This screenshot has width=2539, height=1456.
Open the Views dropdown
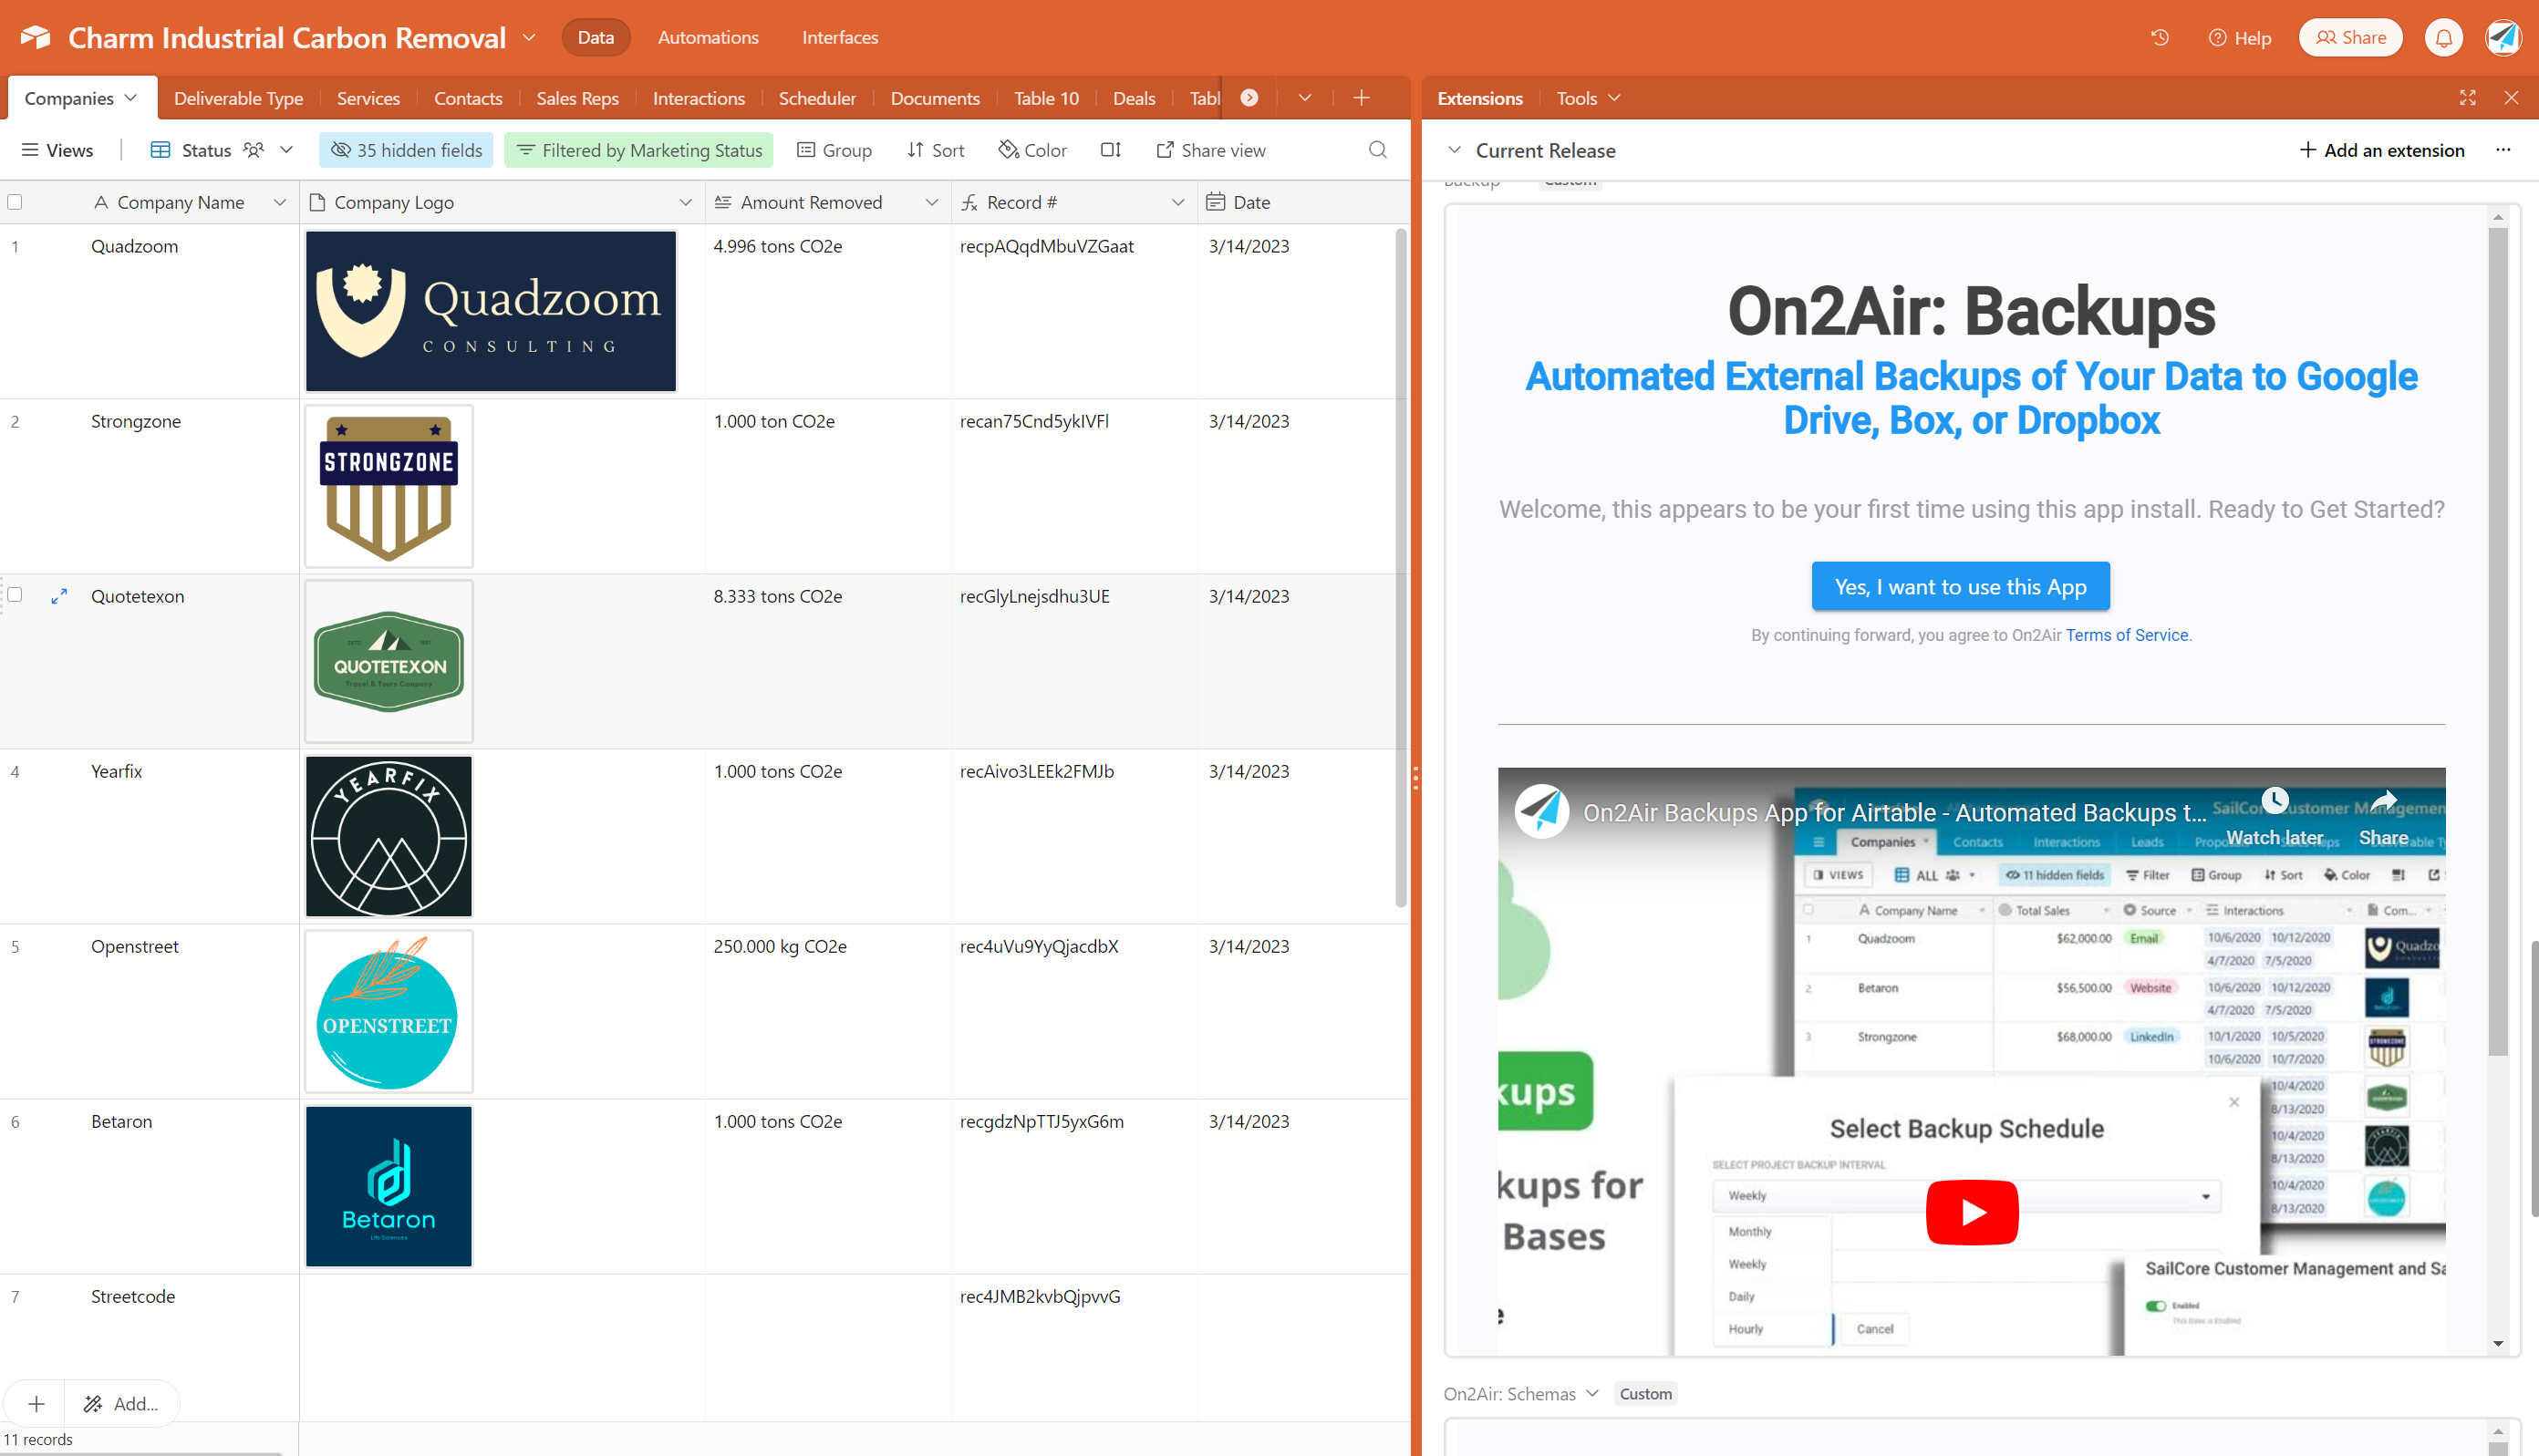point(57,150)
